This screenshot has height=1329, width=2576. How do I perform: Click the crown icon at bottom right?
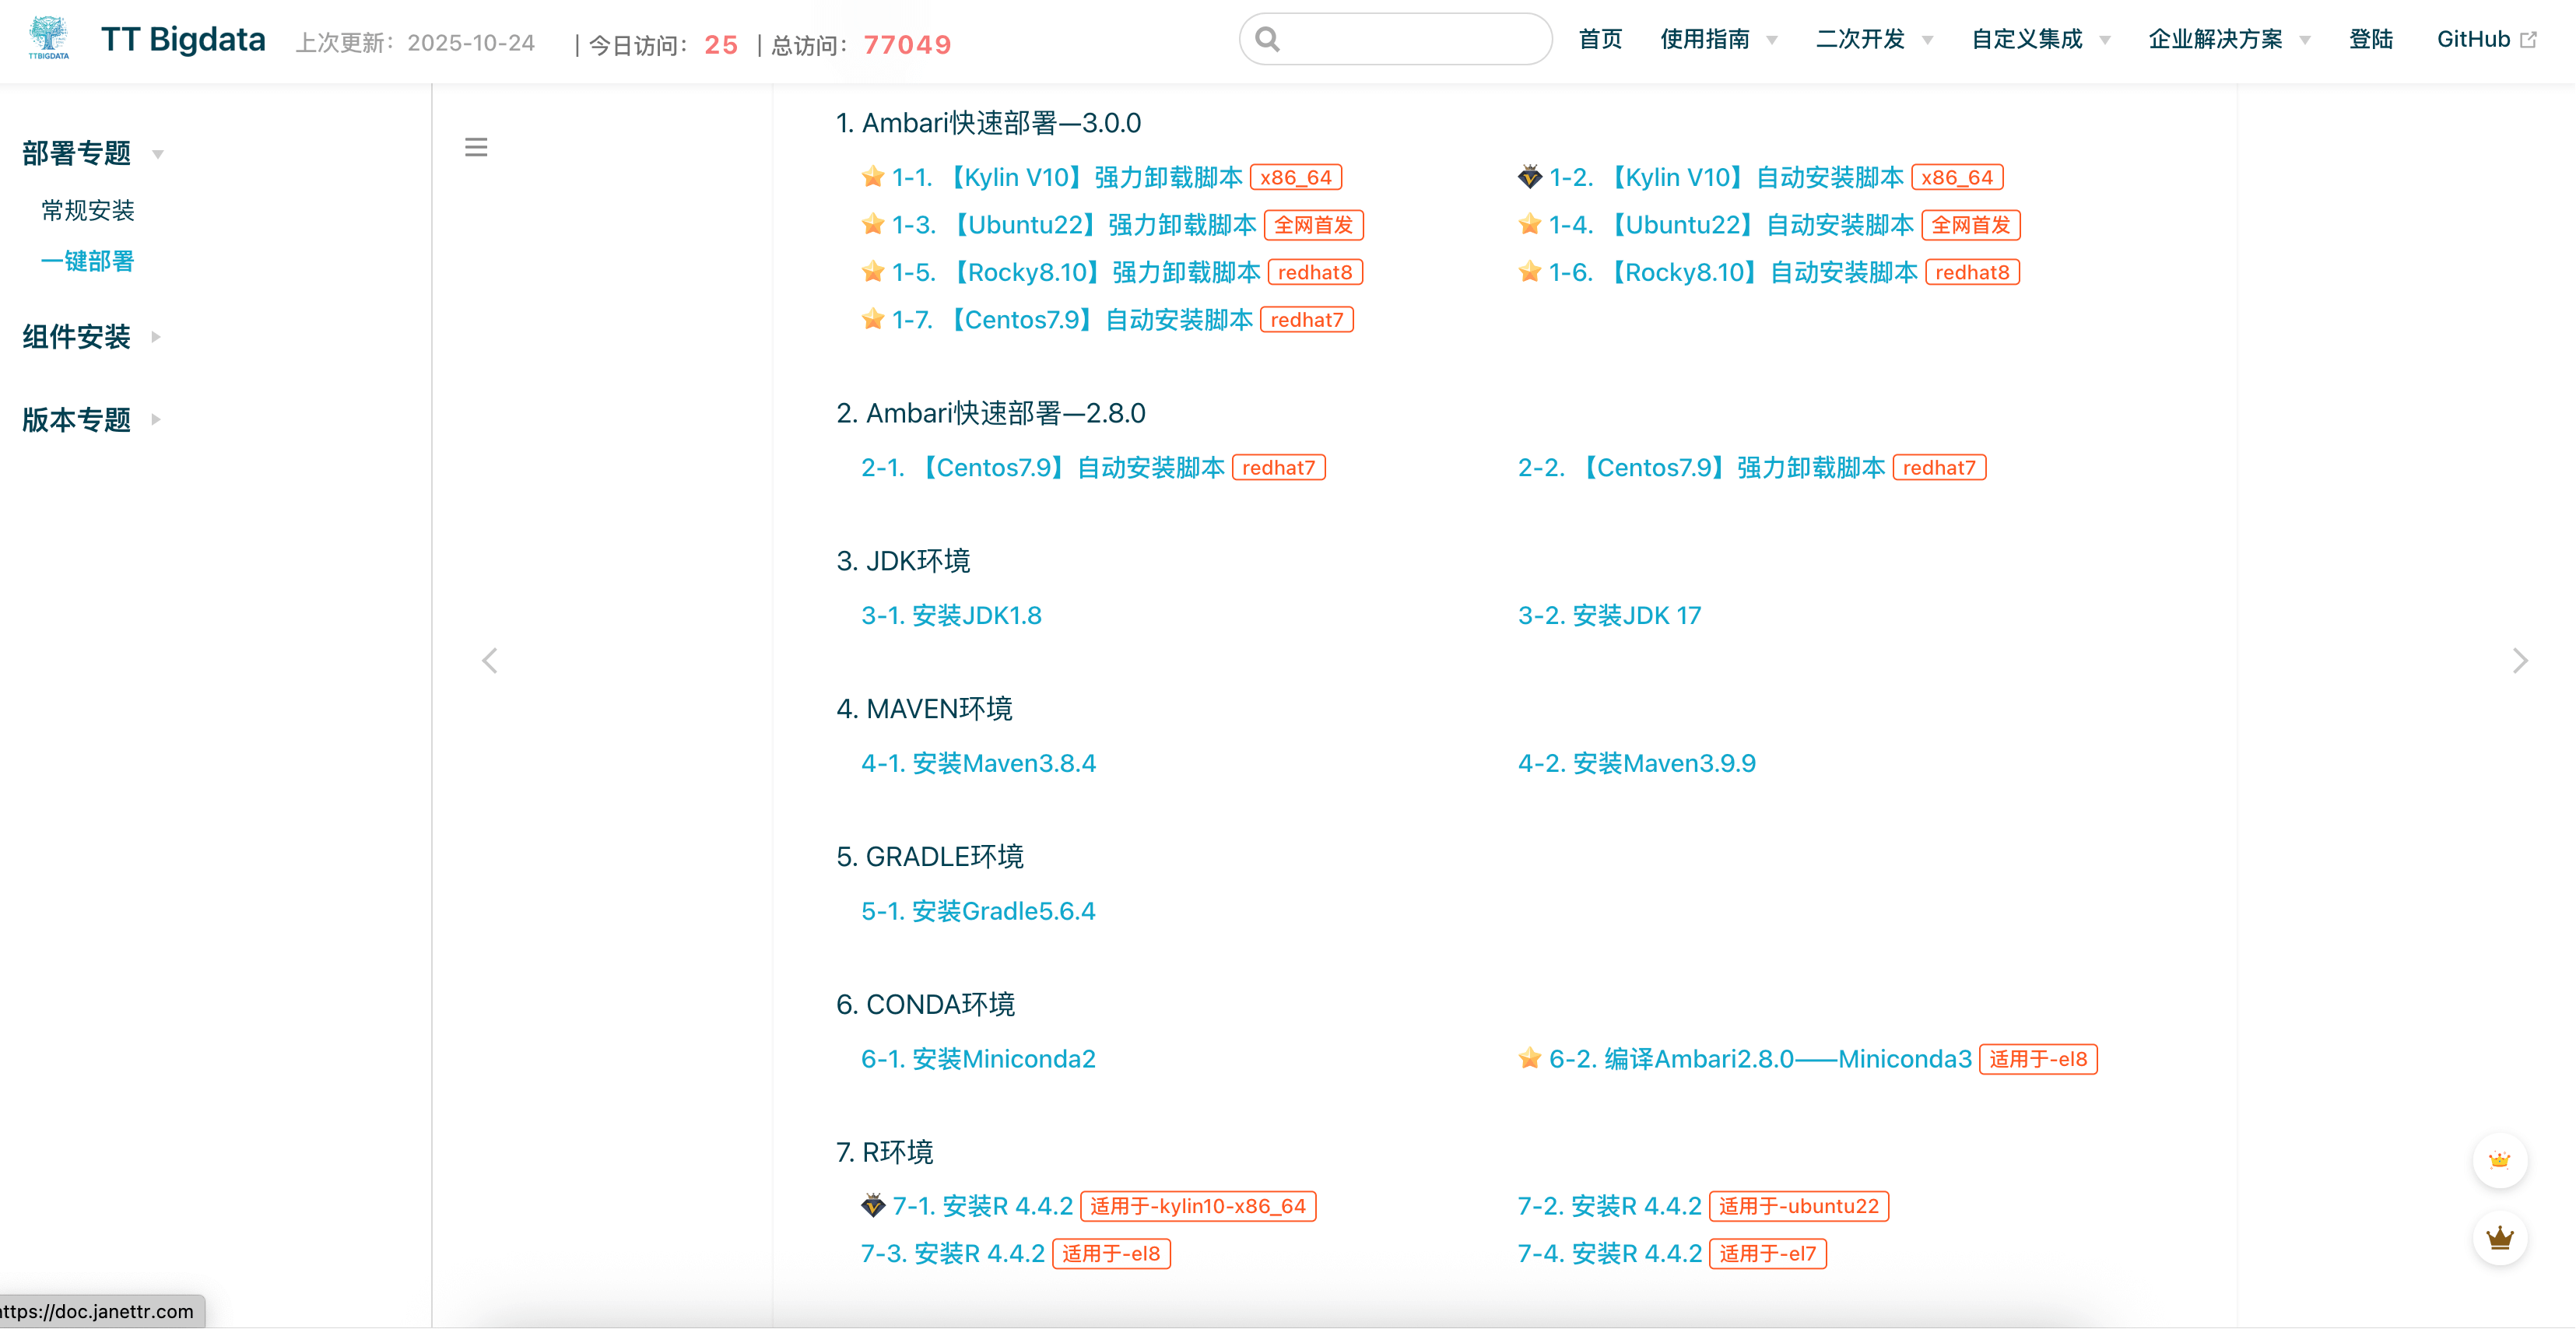point(2500,1238)
